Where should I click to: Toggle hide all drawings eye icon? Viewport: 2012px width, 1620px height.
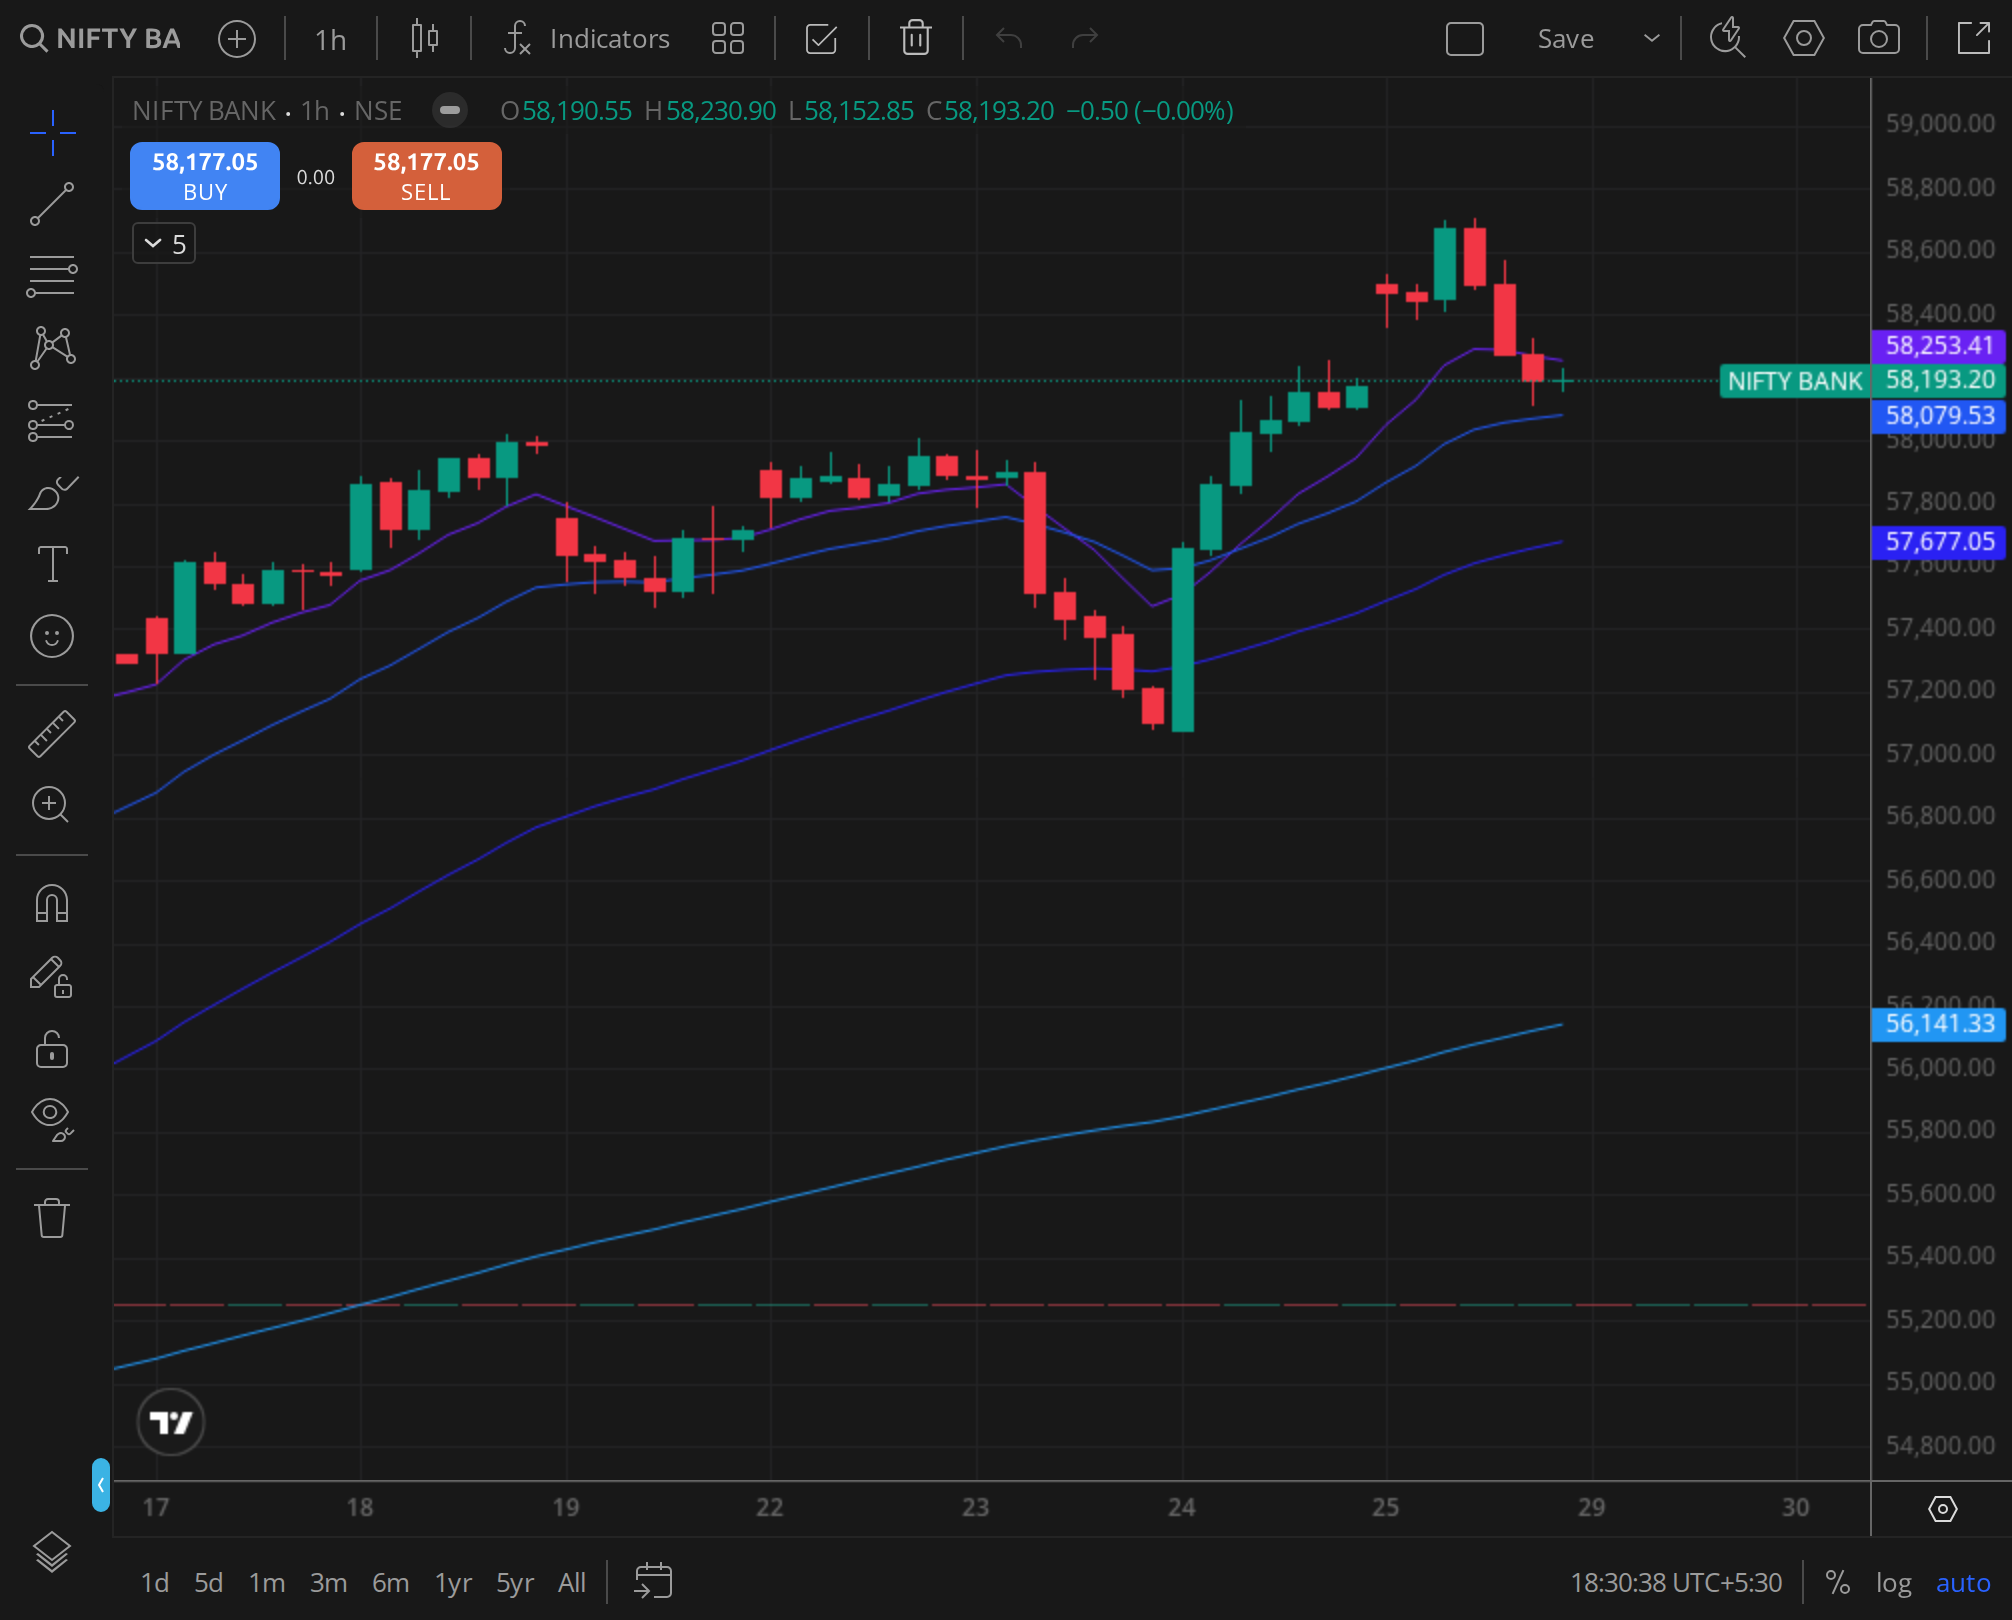[52, 1119]
